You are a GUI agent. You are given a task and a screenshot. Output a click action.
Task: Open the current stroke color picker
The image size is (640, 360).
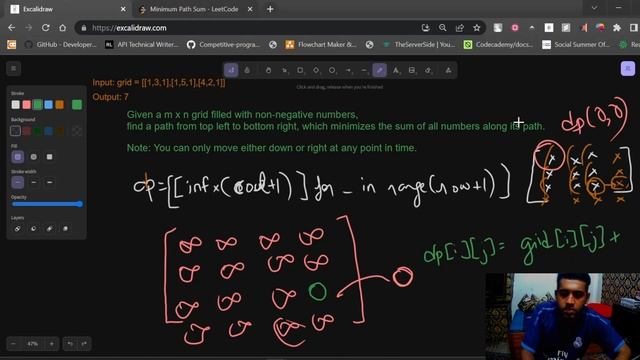tap(77, 105)
